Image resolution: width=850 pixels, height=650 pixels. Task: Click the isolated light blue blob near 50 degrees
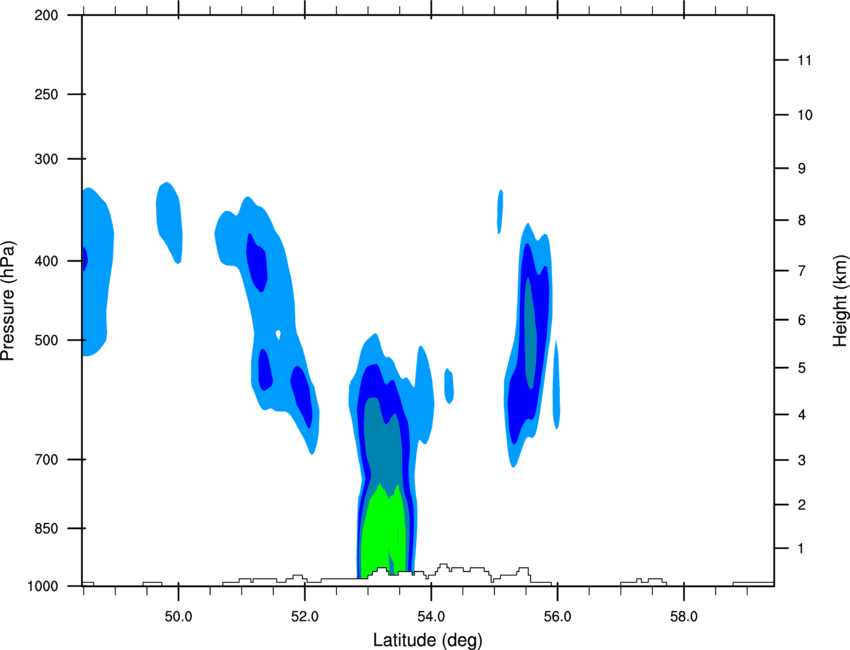pos(169,222)
